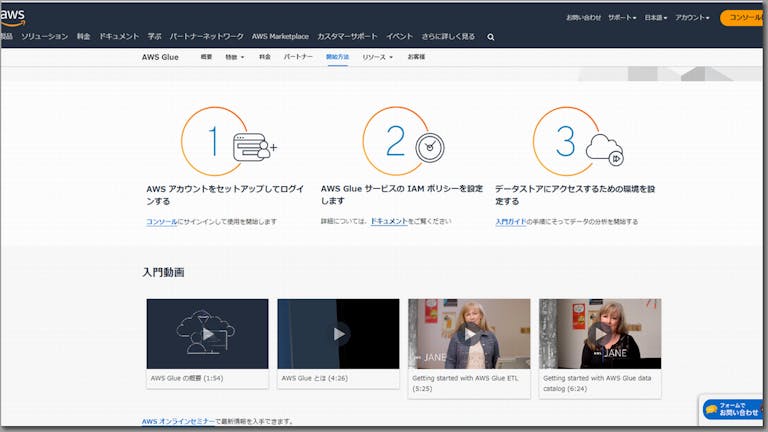Click お問い合わせ in top bar
Image resolution: width=768 pixels, height=432 pixels.
pyautogui.click(x=583, y=18)
